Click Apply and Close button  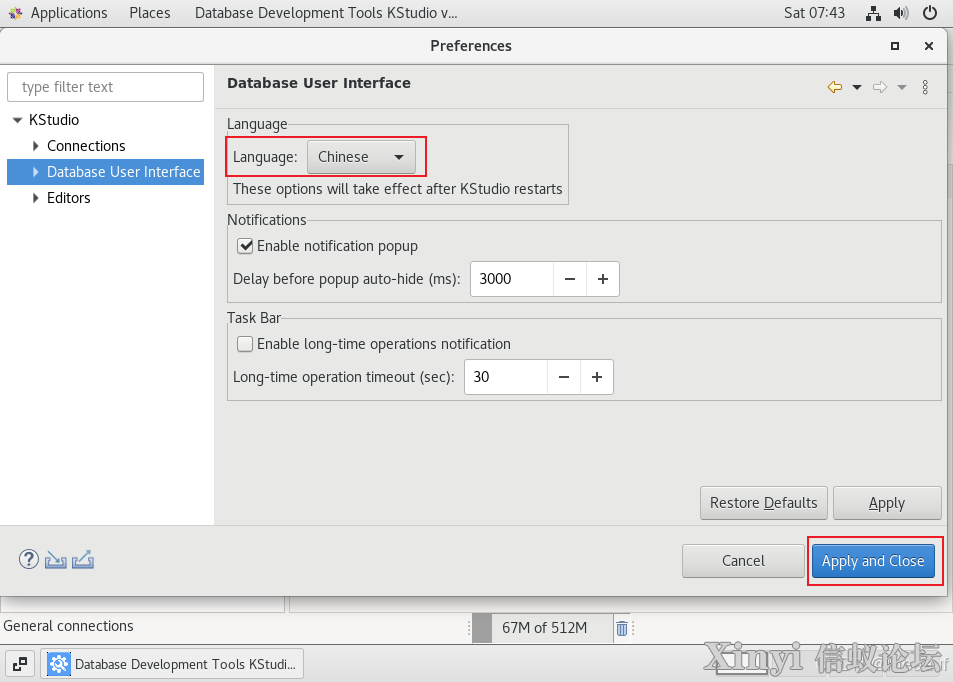873,560
